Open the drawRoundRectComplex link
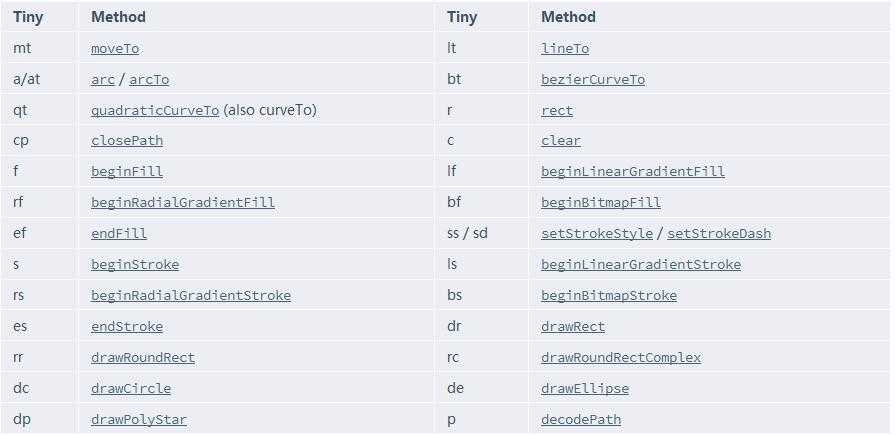The width and height of the screenshot is (895, 435). pos(621,358)
